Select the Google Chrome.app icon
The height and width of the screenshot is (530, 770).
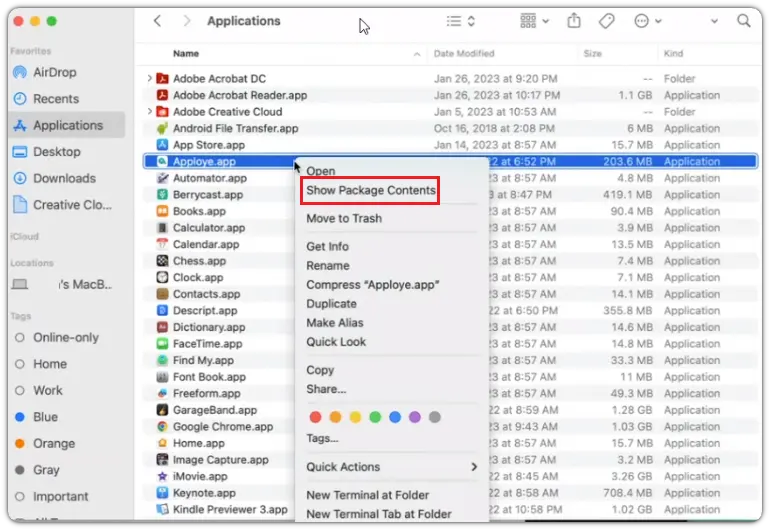tap(162, 427)
